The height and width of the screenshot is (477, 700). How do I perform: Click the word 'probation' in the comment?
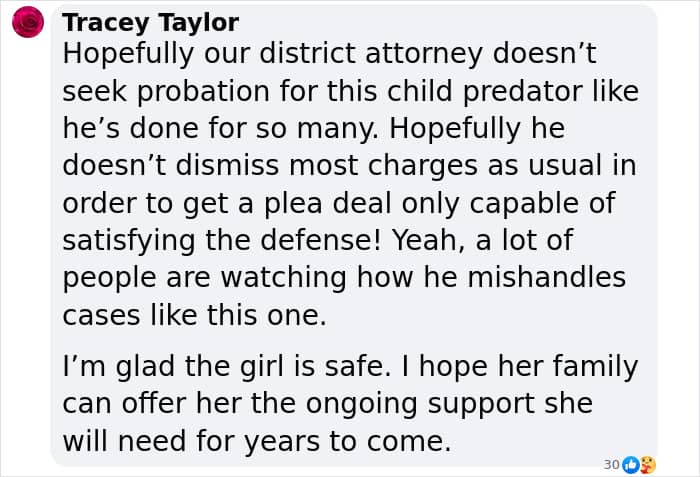pyautogui.click(x=203, y=92)
